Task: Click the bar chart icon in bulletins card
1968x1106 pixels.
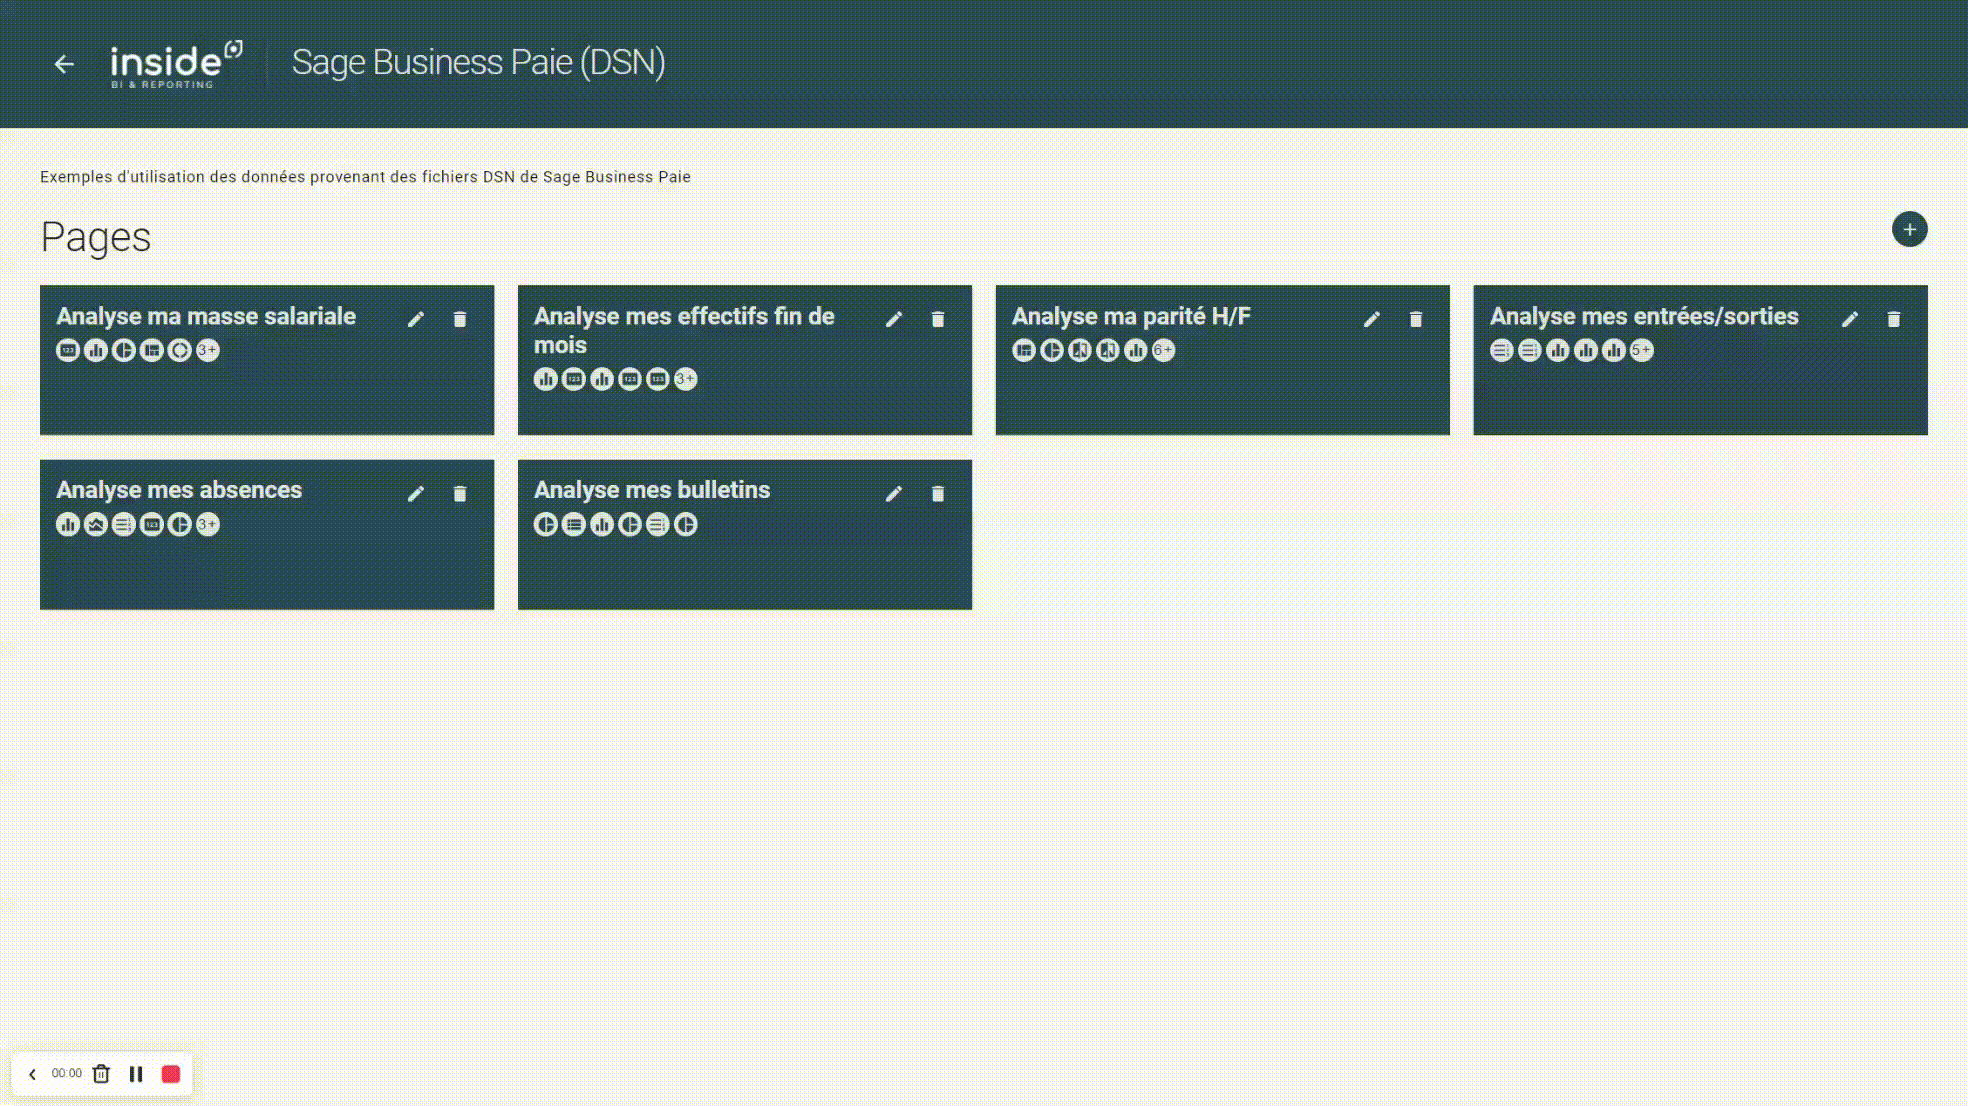Action: pyautogui.click(x=602, y=524)
